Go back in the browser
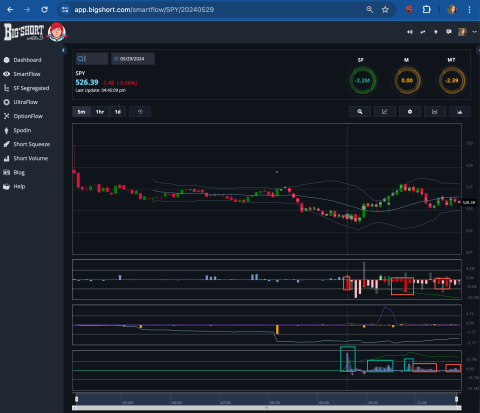This screenshot has width=480, height=413. click(x=10, y=10)
